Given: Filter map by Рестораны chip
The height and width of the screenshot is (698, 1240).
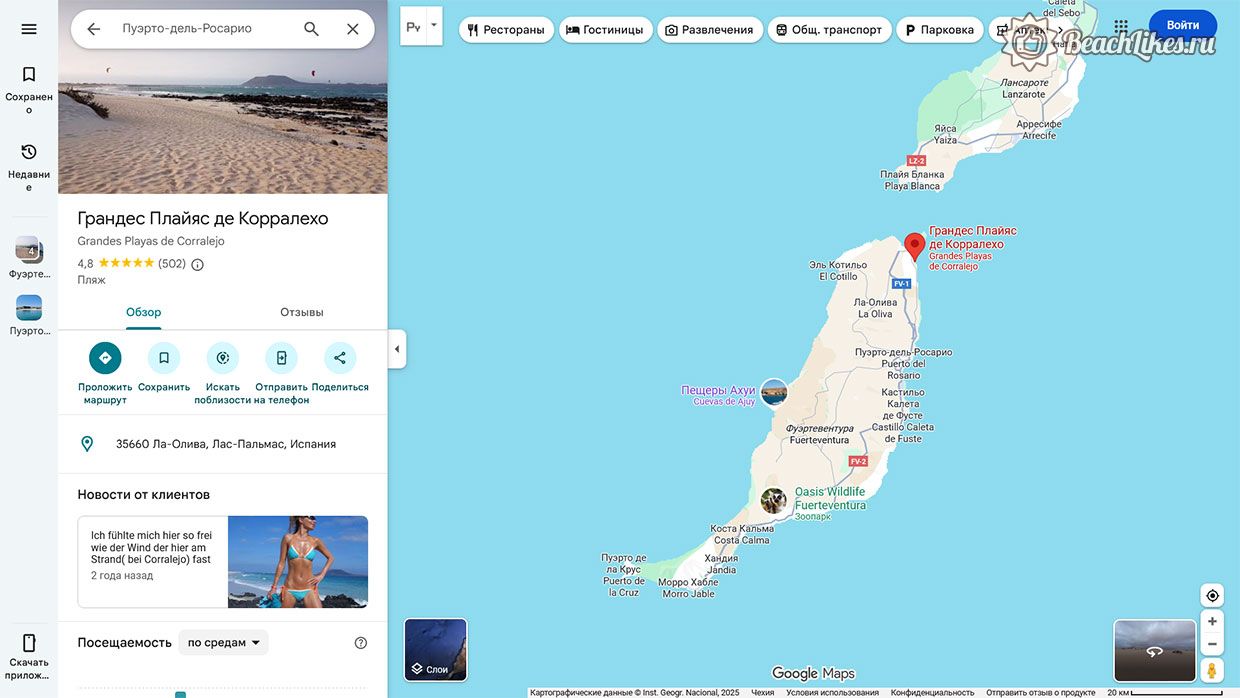Looking at the screenshot, I should [506, 30].
